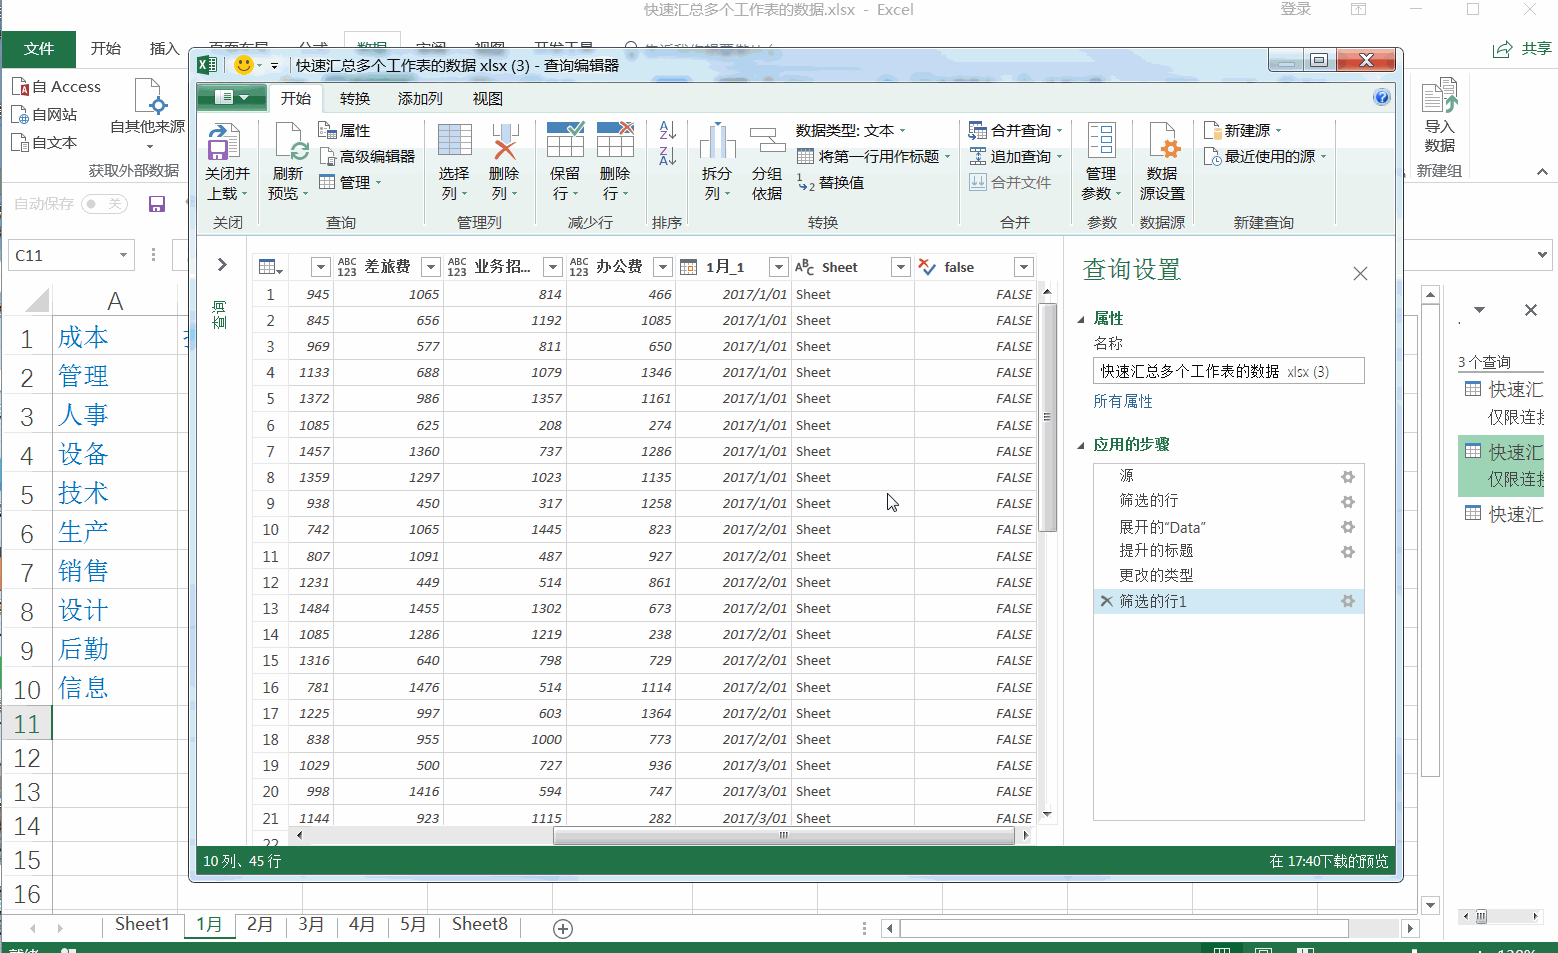Click the query name input field

pos(1227,371)
